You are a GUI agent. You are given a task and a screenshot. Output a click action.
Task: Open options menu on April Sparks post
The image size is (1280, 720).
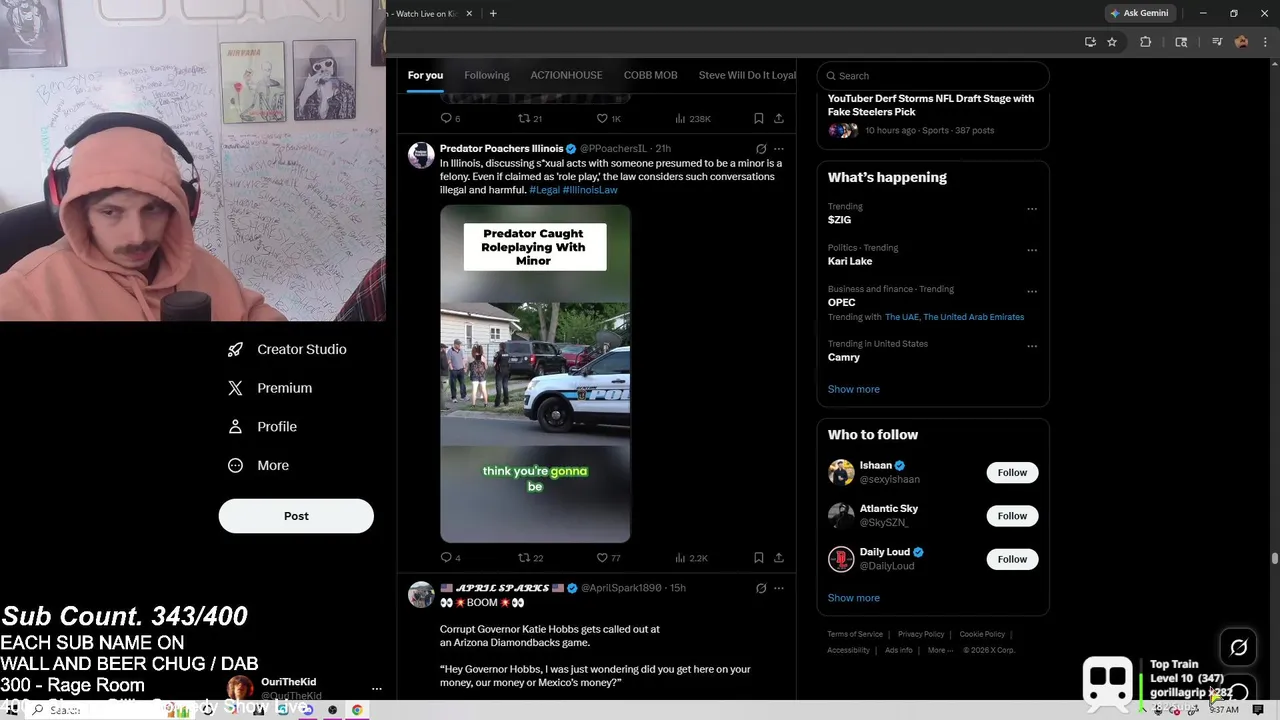(779, 588)
